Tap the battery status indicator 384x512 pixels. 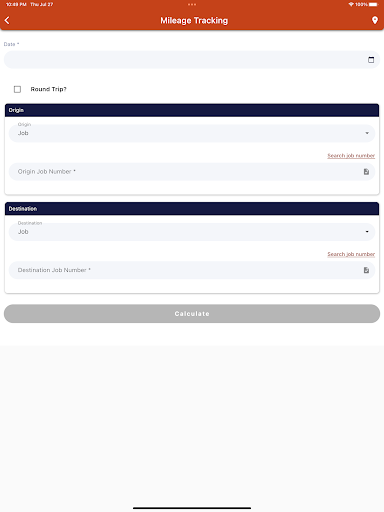click(374, 4)
